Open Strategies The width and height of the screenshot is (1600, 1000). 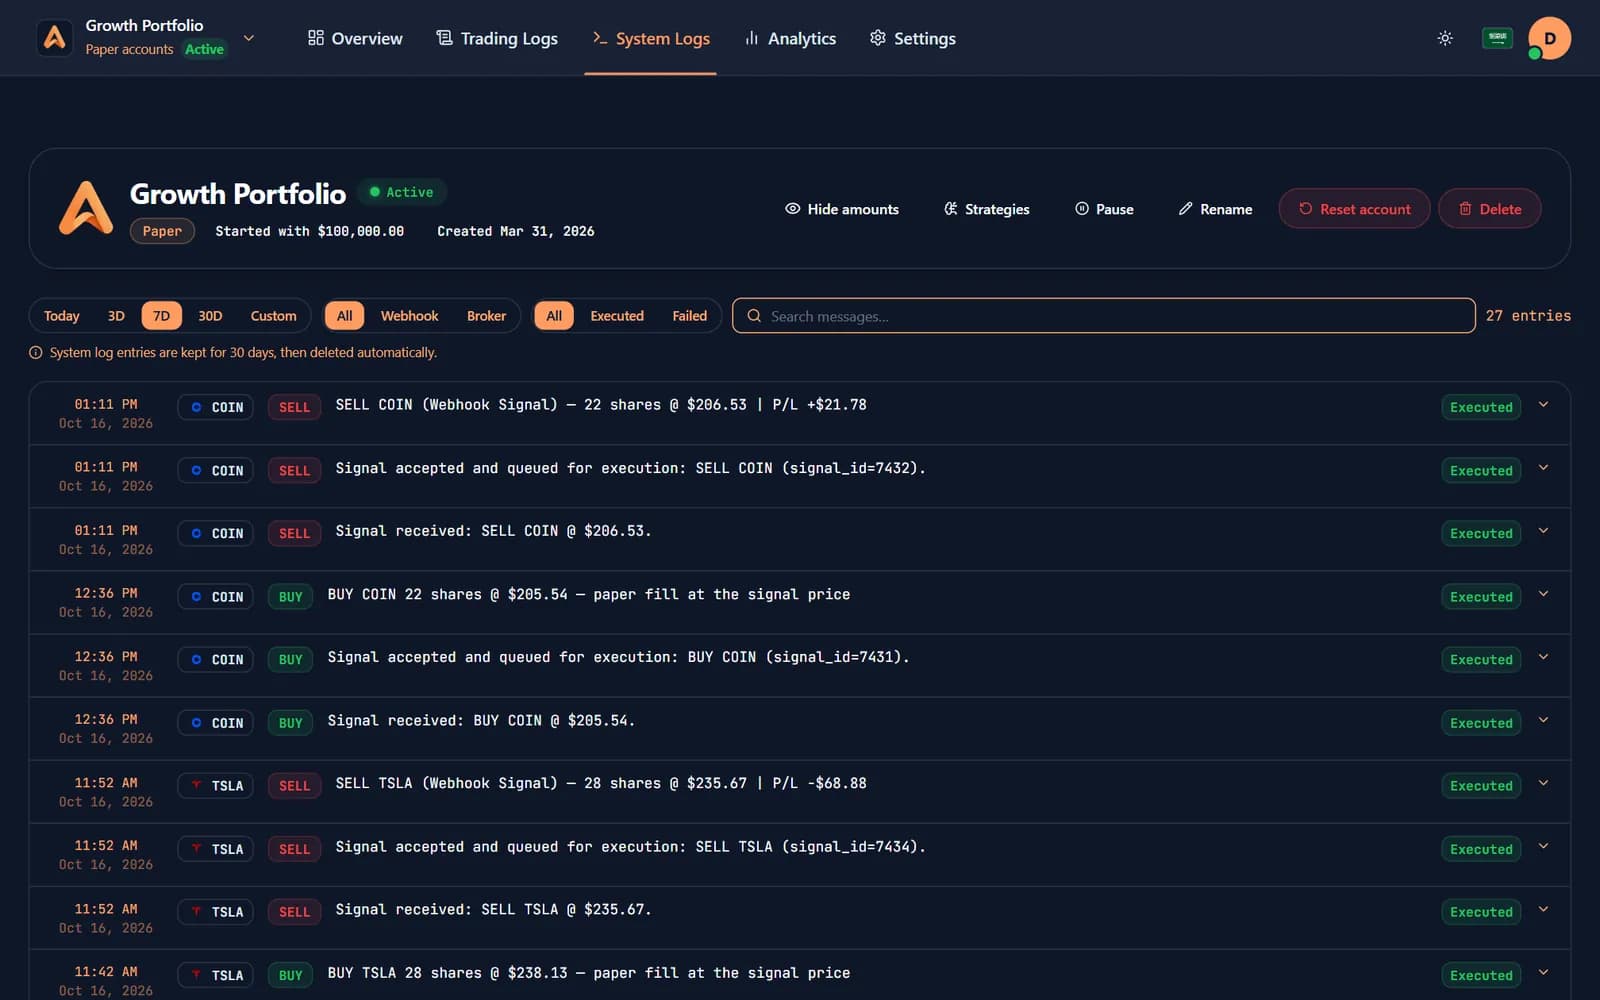point(986,209)
